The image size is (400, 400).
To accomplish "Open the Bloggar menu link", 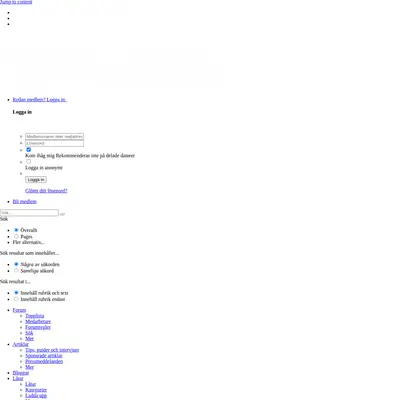I will click(21, 373).
